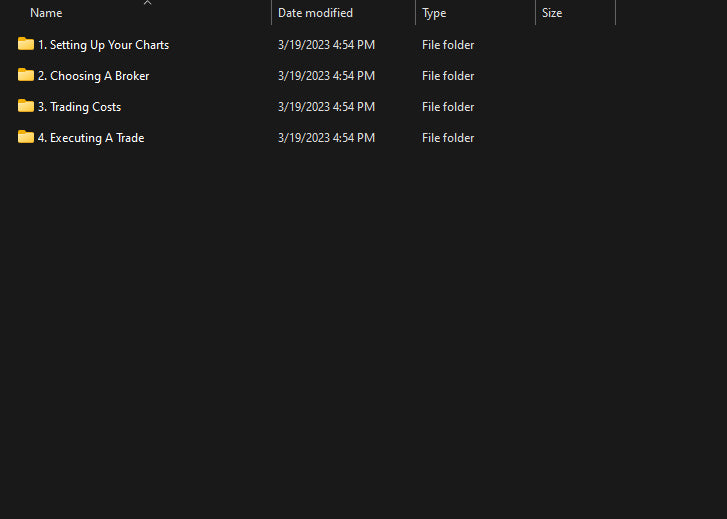Click the date modified of Setting Up Your Charts
The image size is (727, 519).
coord(326,45)
